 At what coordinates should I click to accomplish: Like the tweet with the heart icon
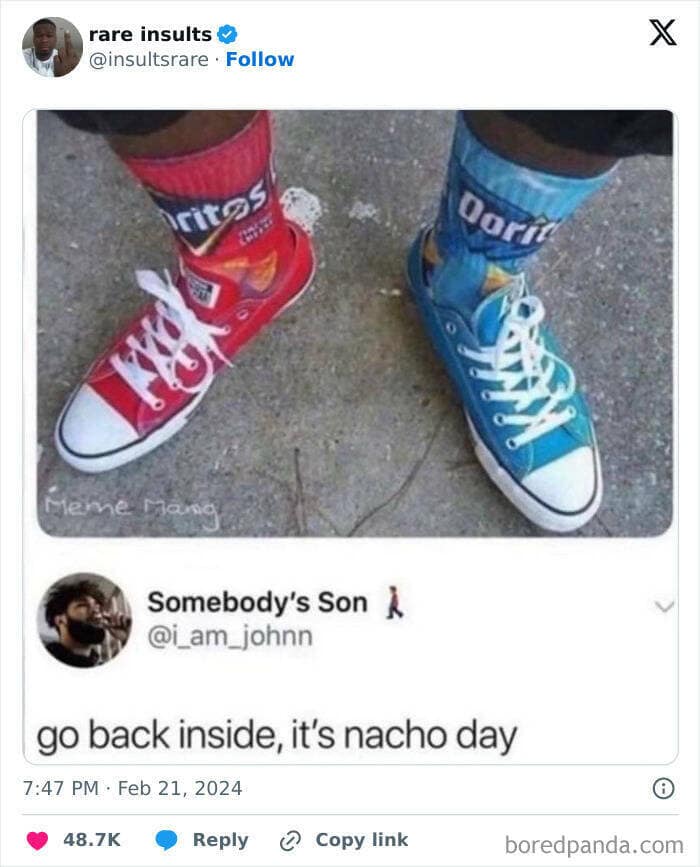click(x=38, y=840)
